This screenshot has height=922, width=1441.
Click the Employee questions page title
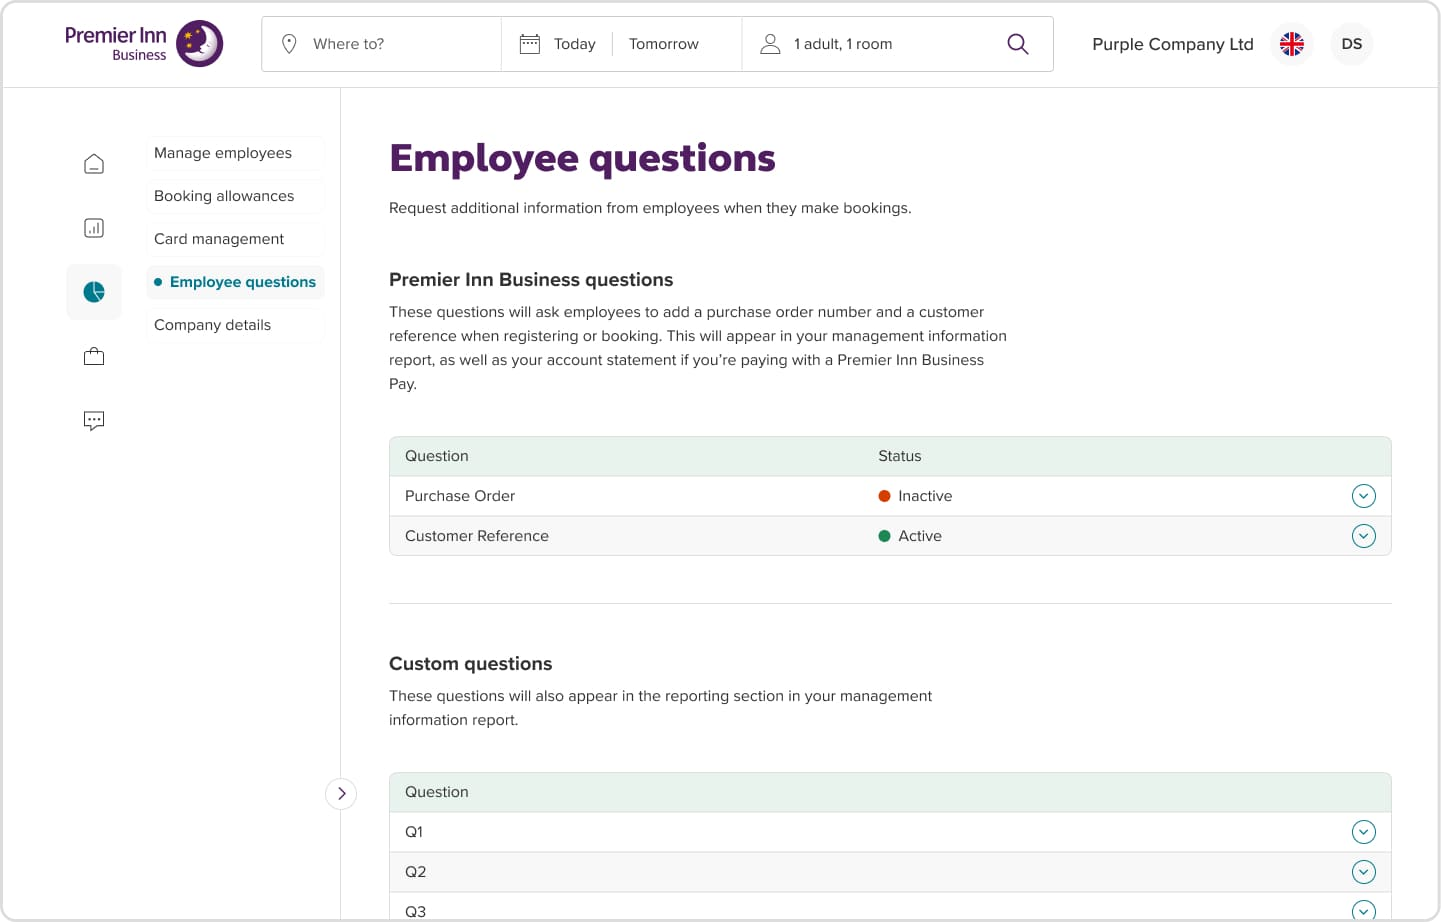582,159
